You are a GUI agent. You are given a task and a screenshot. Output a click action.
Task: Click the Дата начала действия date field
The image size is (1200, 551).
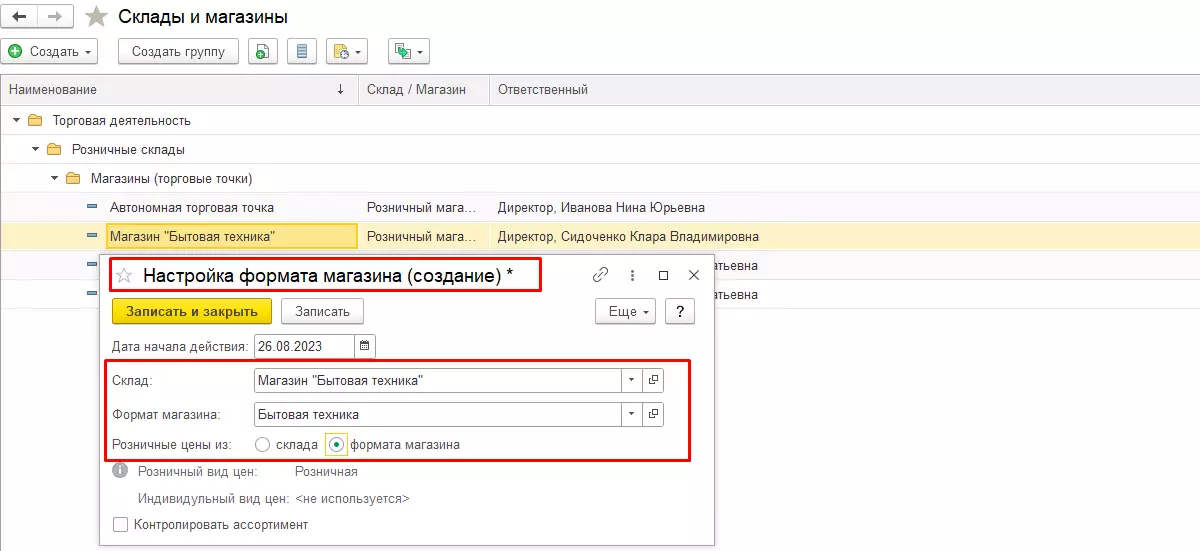pyautogui.click(x=304, y=346)
